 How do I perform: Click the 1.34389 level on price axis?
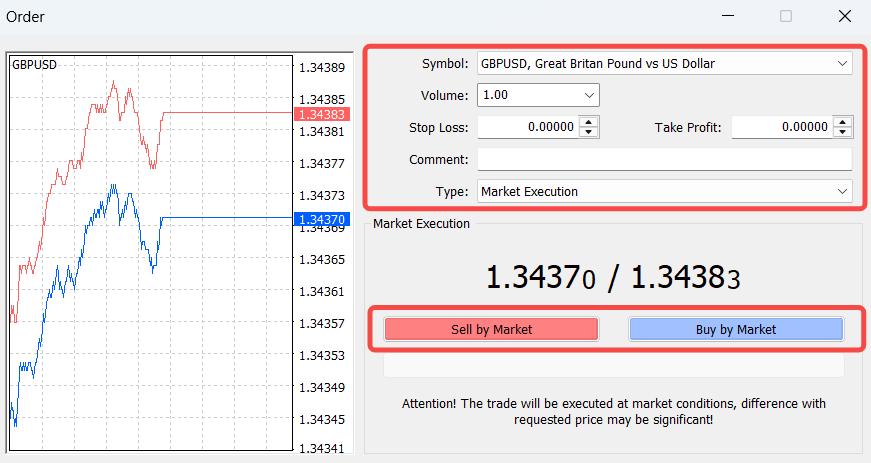(x=321, y=68)
